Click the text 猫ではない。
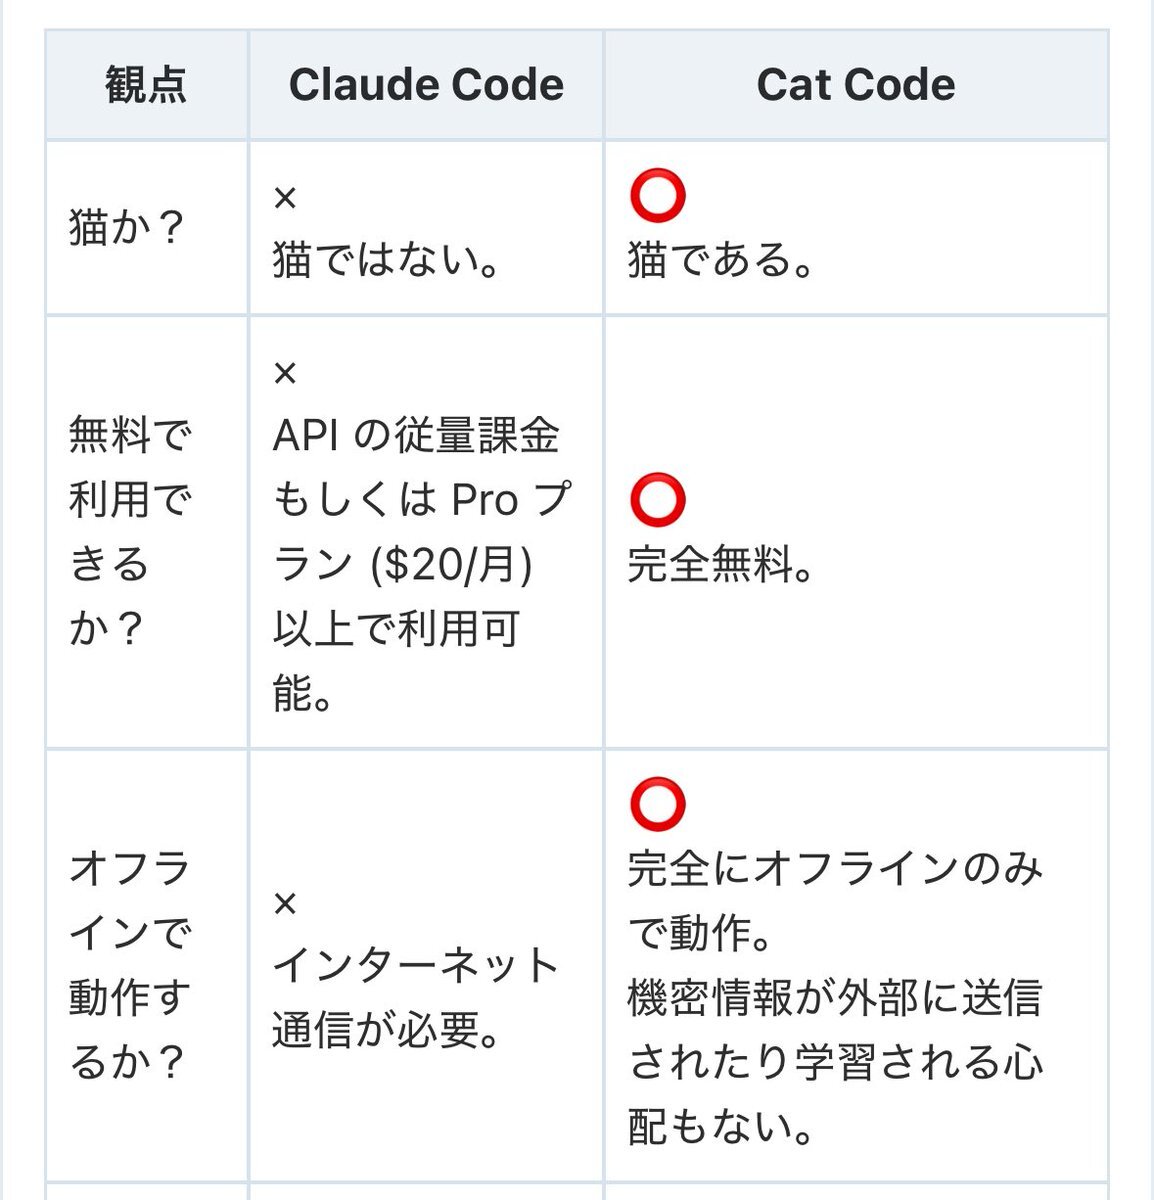Image resolution: width=1154 pixels, height=1200 pixels. click(x=386, y=261)
